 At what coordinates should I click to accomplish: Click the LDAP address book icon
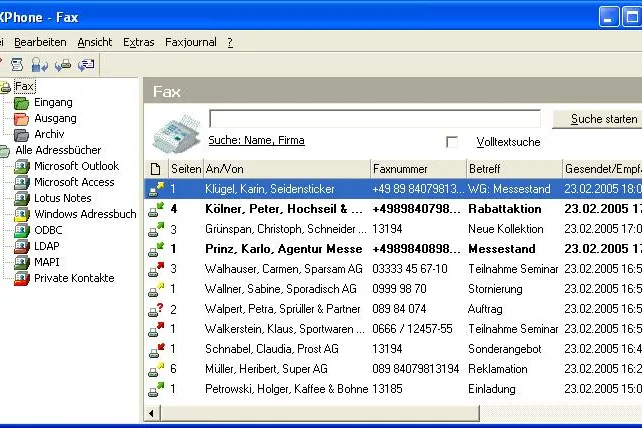[22, 247]
